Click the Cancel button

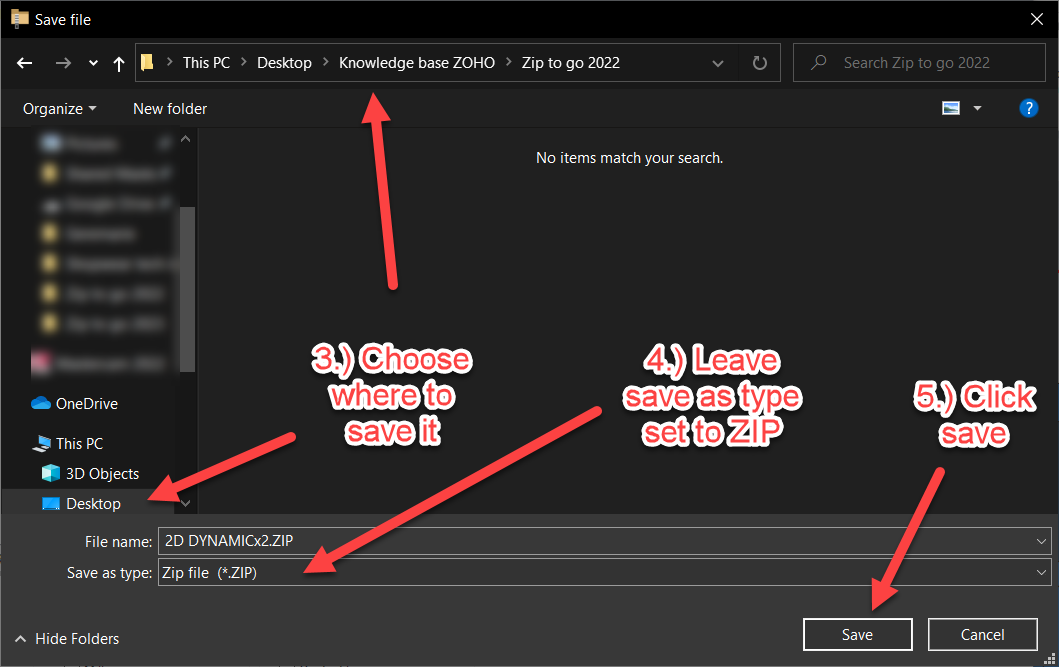coord(983,635)
